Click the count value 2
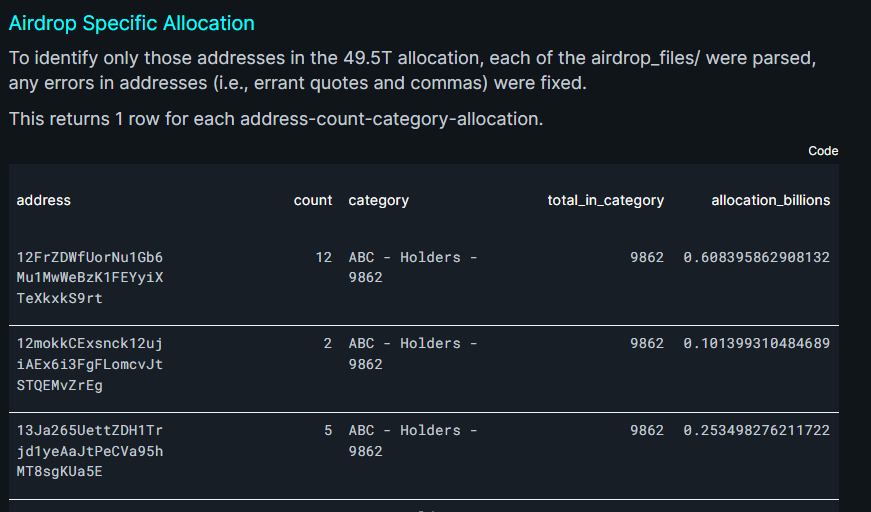This screenshot has width=871, height=512. 328,344
